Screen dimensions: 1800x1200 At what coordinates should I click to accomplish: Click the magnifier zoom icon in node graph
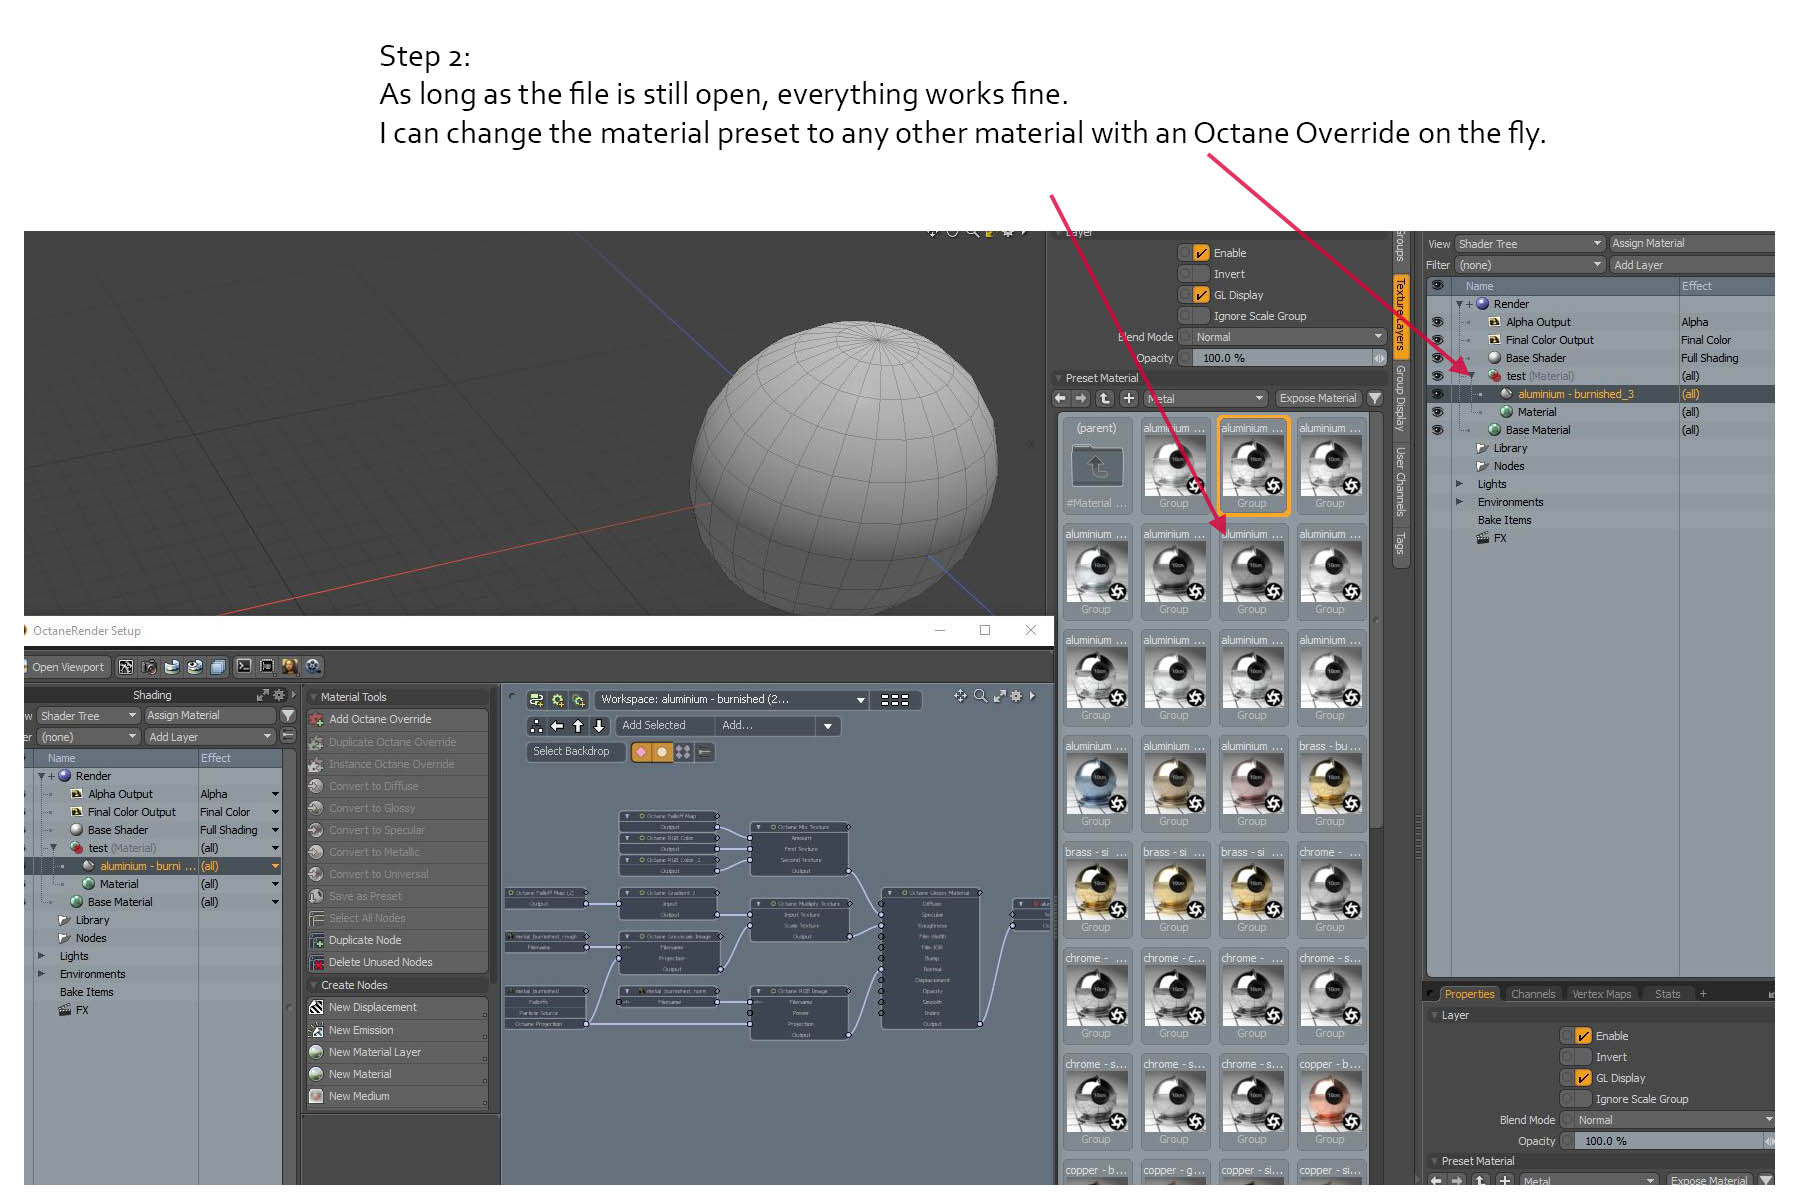[x=981, y=696]
